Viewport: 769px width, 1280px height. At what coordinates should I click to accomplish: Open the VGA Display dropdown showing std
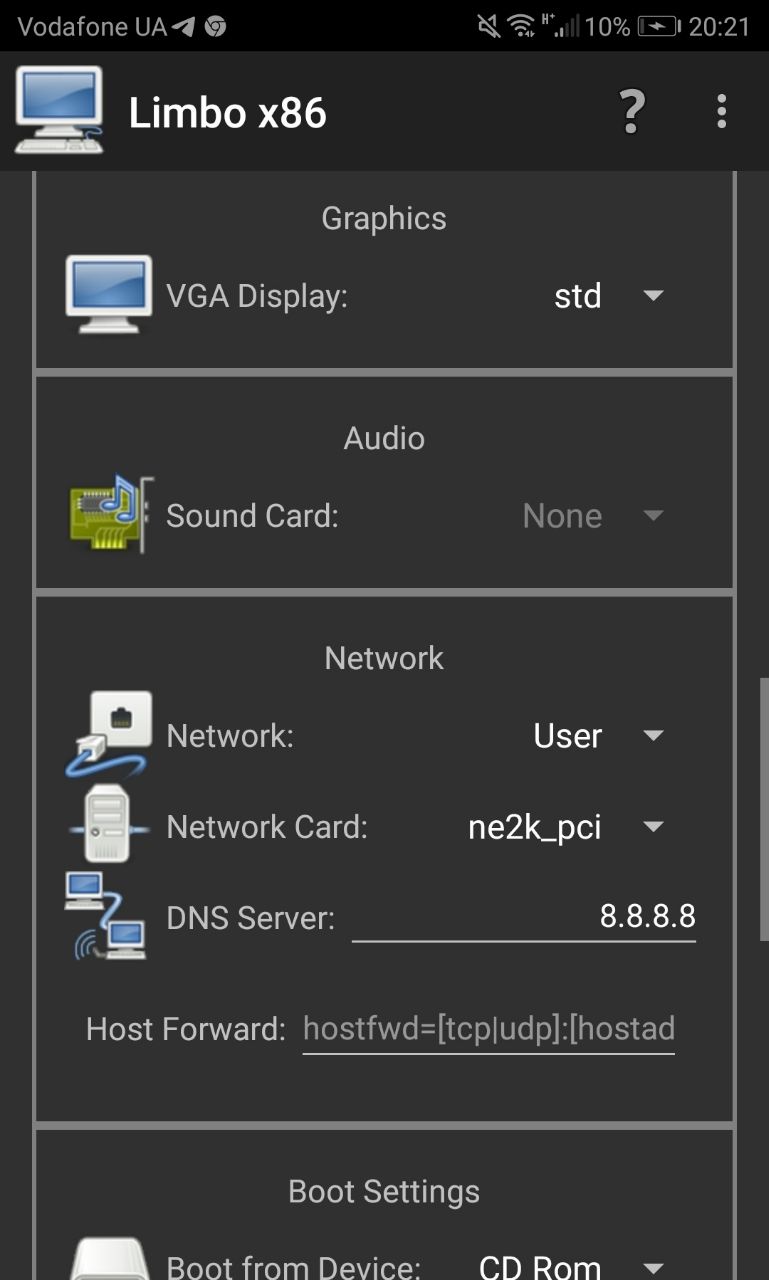609,295
